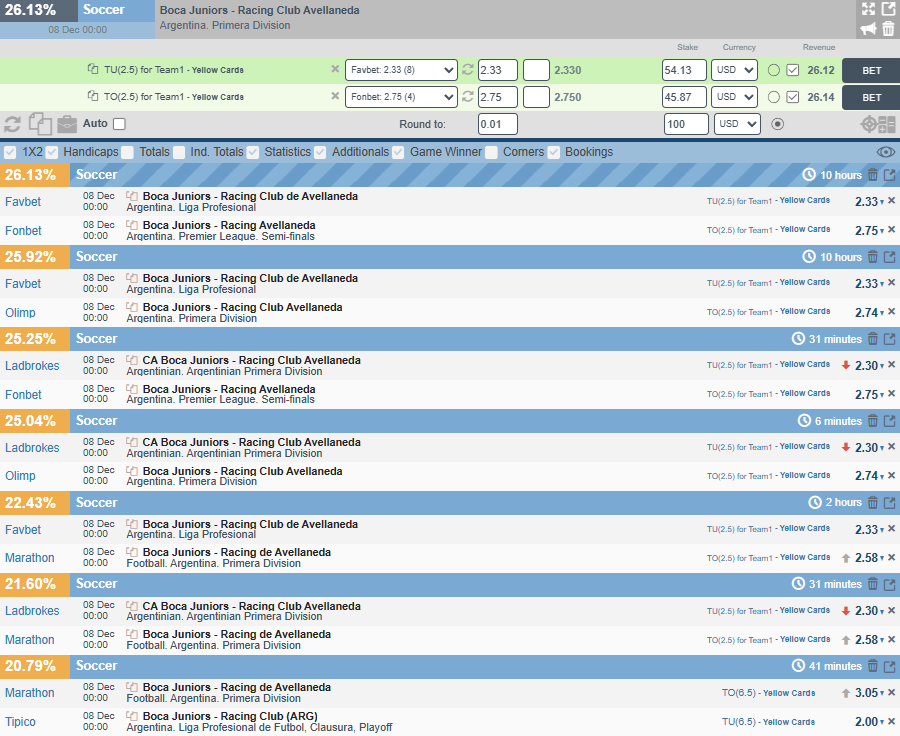Click the fullscreen expand icon in header
The height and width of the screenshot is (736, 900).
coord(868,9)
